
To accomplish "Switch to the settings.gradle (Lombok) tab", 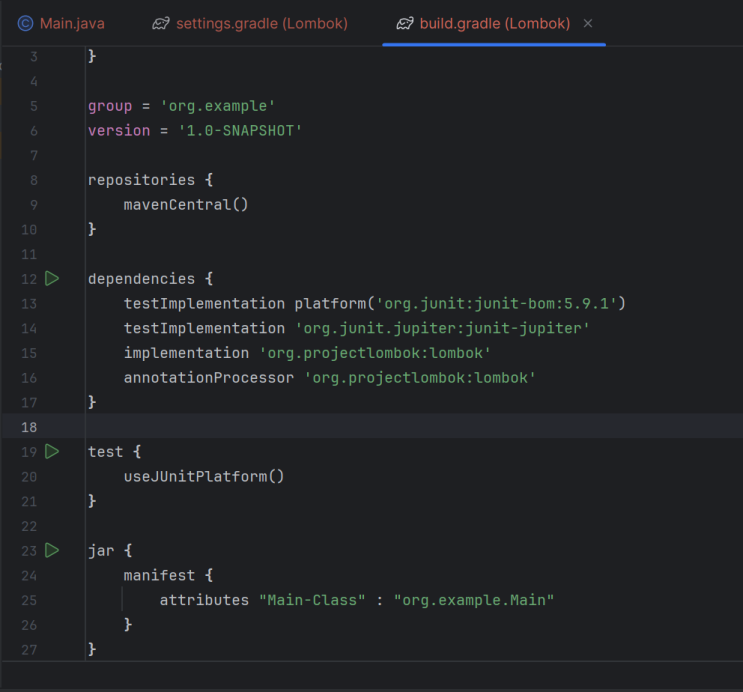I will pos(250,23).
